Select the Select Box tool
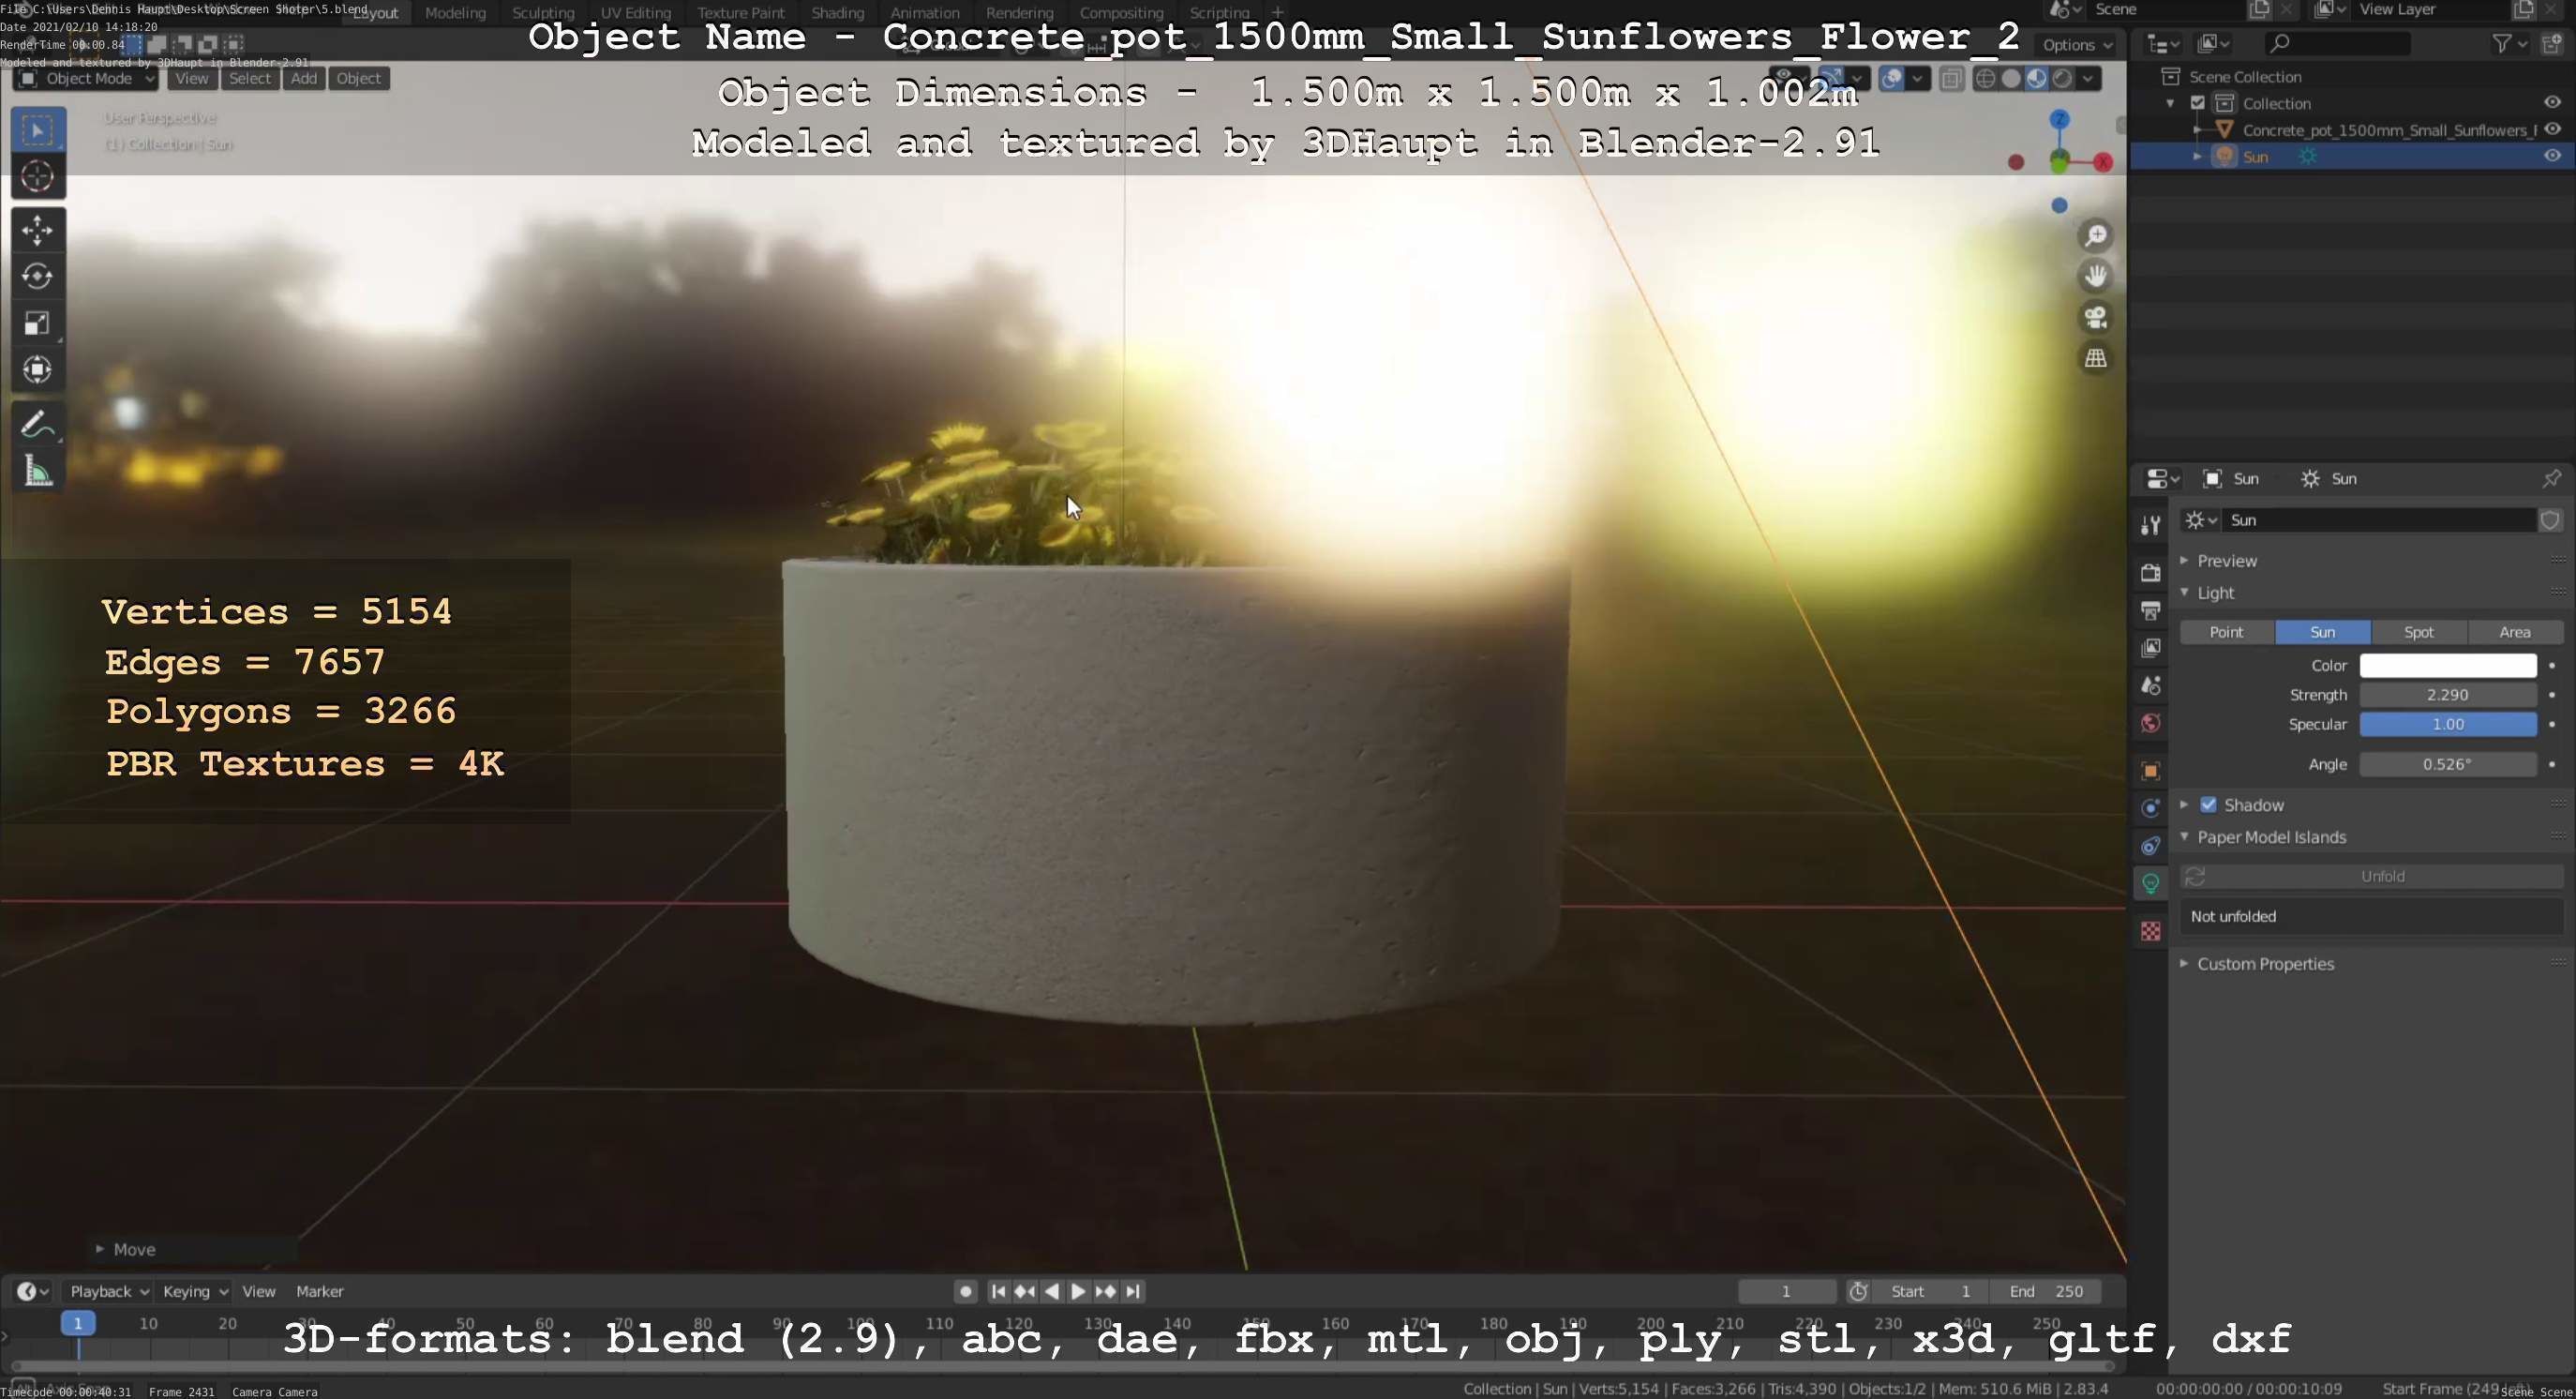This screenshot has height=1399, width=2576. (x=38, y=130)
